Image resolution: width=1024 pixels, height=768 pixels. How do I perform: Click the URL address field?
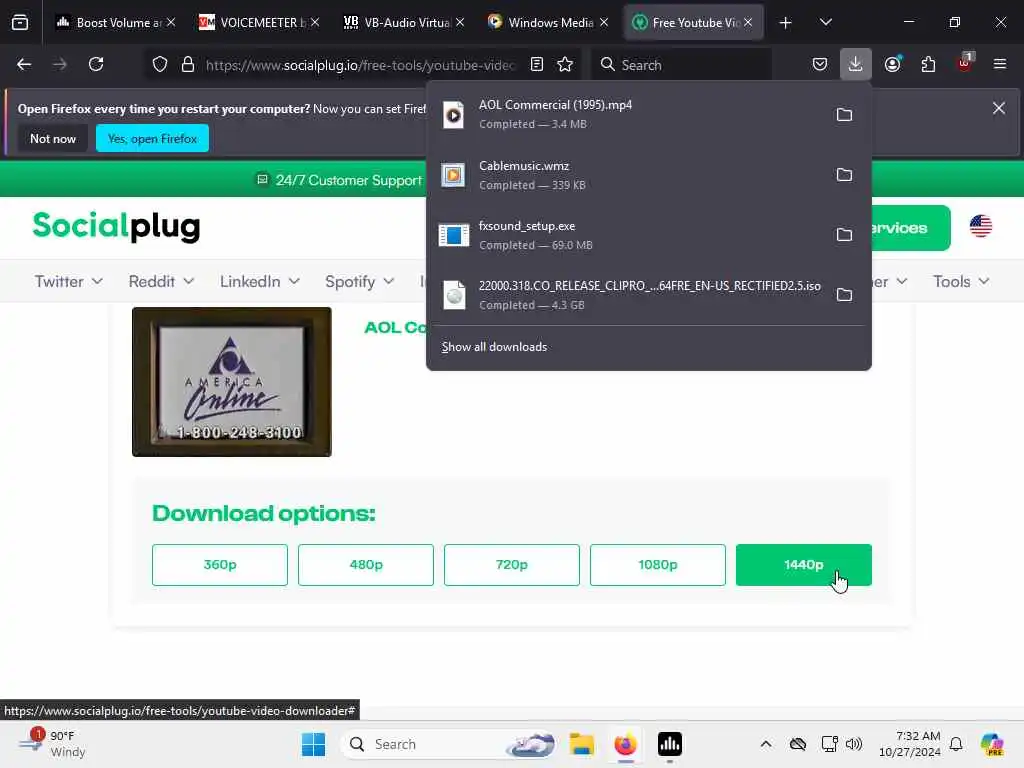pos(360,65)
